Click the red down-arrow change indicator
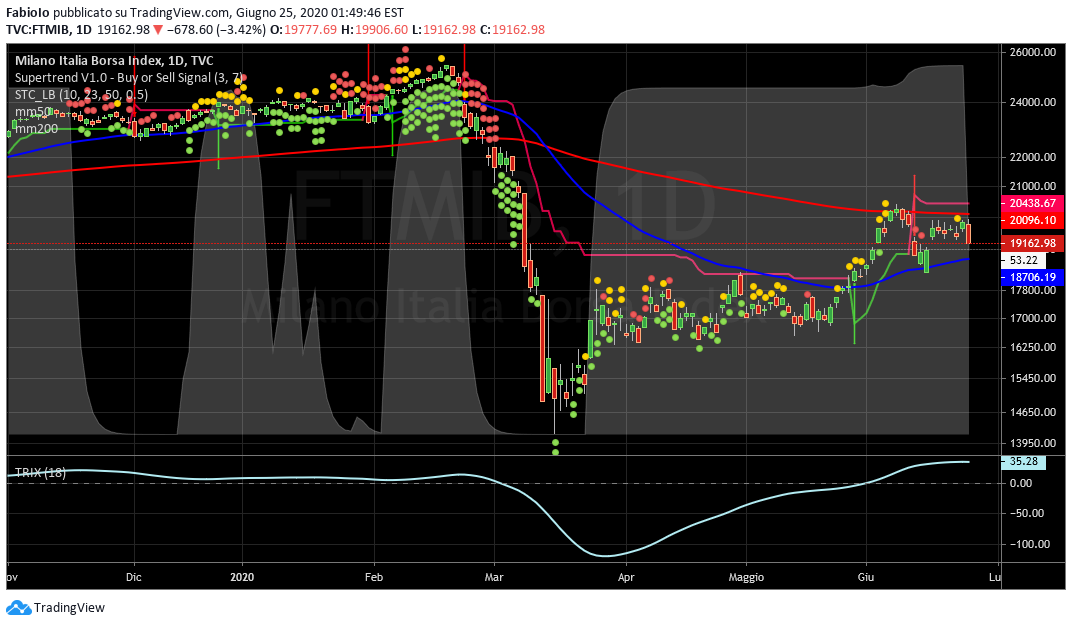The width and height of the screenshot is (1072, 626). point(158,30)
